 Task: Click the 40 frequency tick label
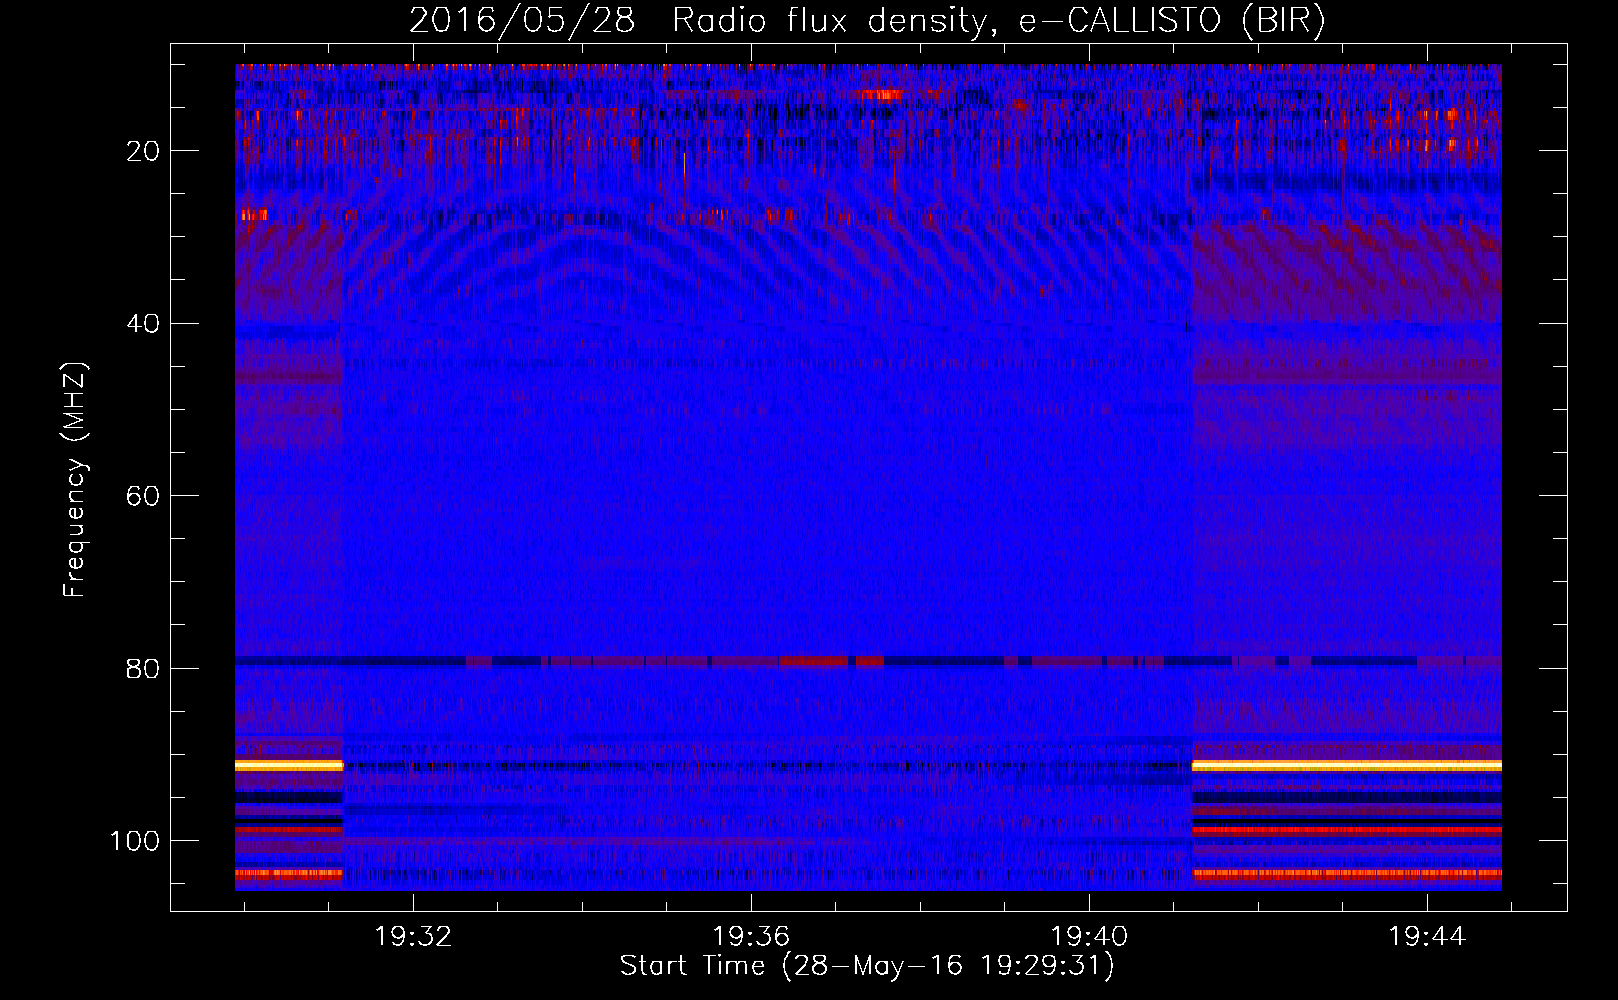(x=143, y=324)
